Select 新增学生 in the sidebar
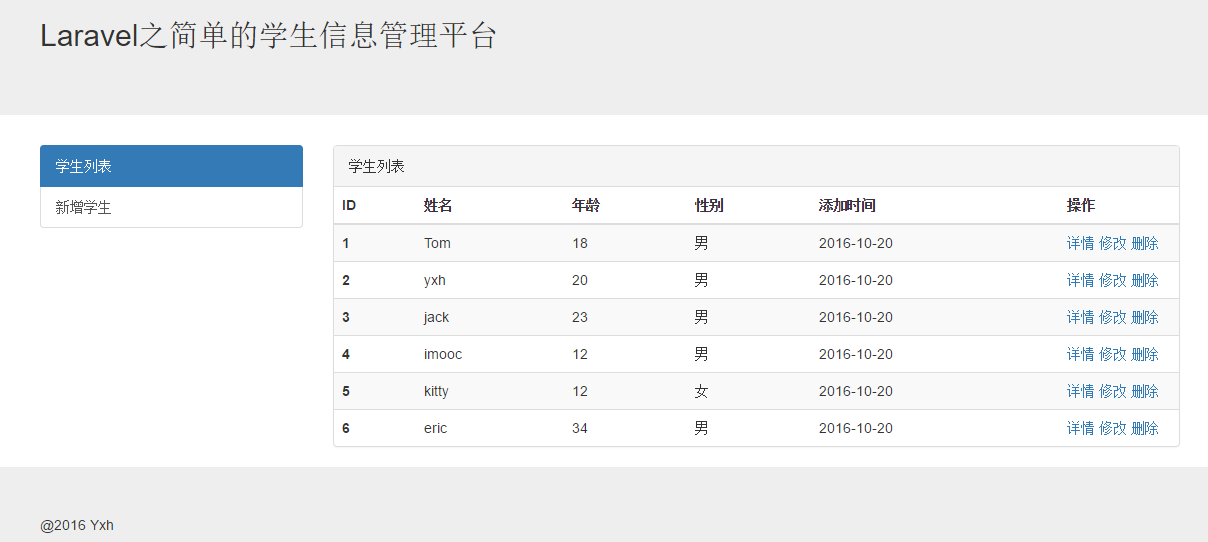The width and height of the screenshot is (1208, 542). click(171, 207)
